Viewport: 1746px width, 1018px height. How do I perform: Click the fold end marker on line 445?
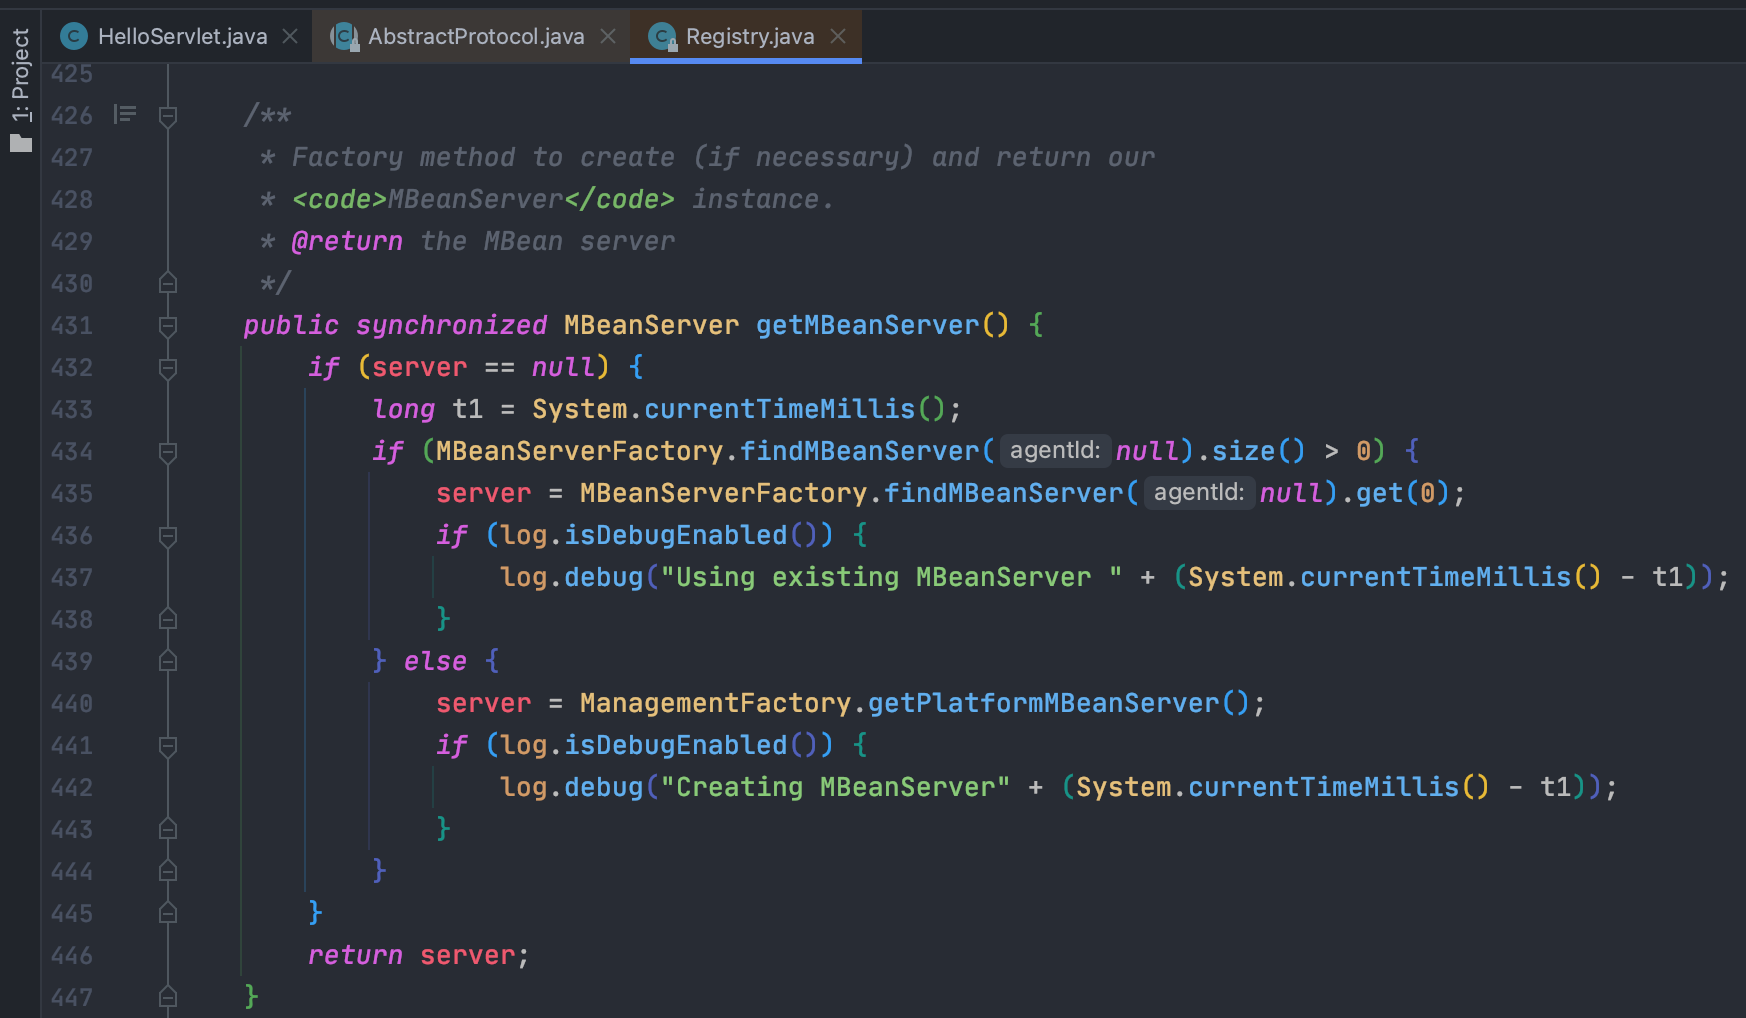[x=168, y=914]
